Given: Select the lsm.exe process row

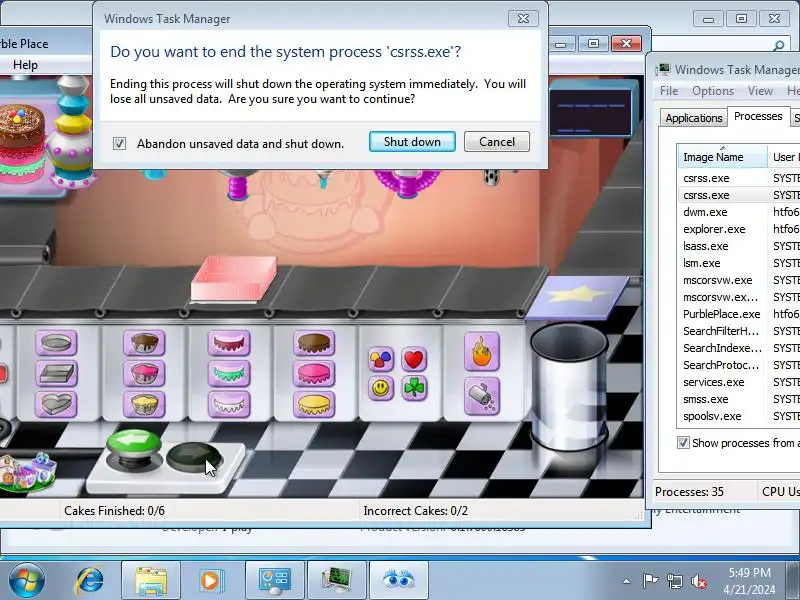Looking at the screenshot, I should coord(739,263).
